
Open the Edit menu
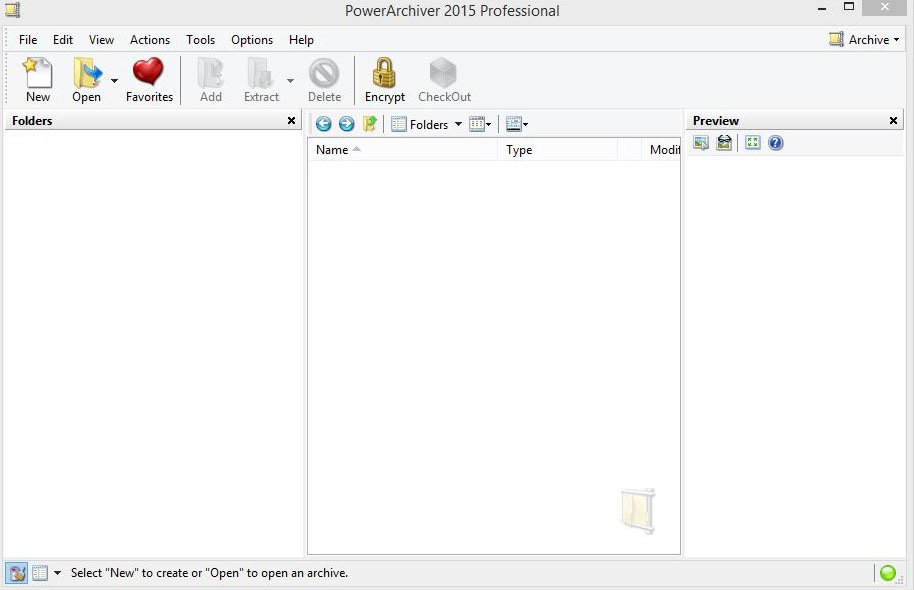(x=63, y=40)
